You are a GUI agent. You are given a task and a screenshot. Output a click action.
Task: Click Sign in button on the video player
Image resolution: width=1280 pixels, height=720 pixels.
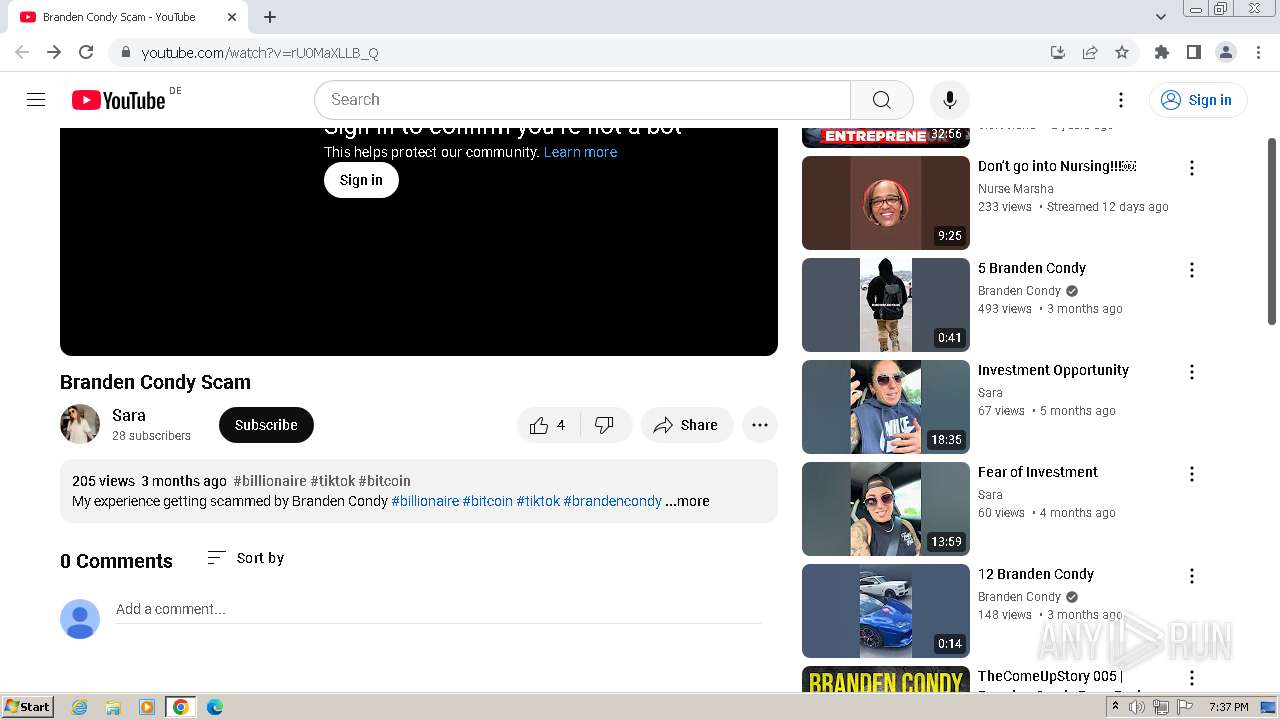coord(361,180)
